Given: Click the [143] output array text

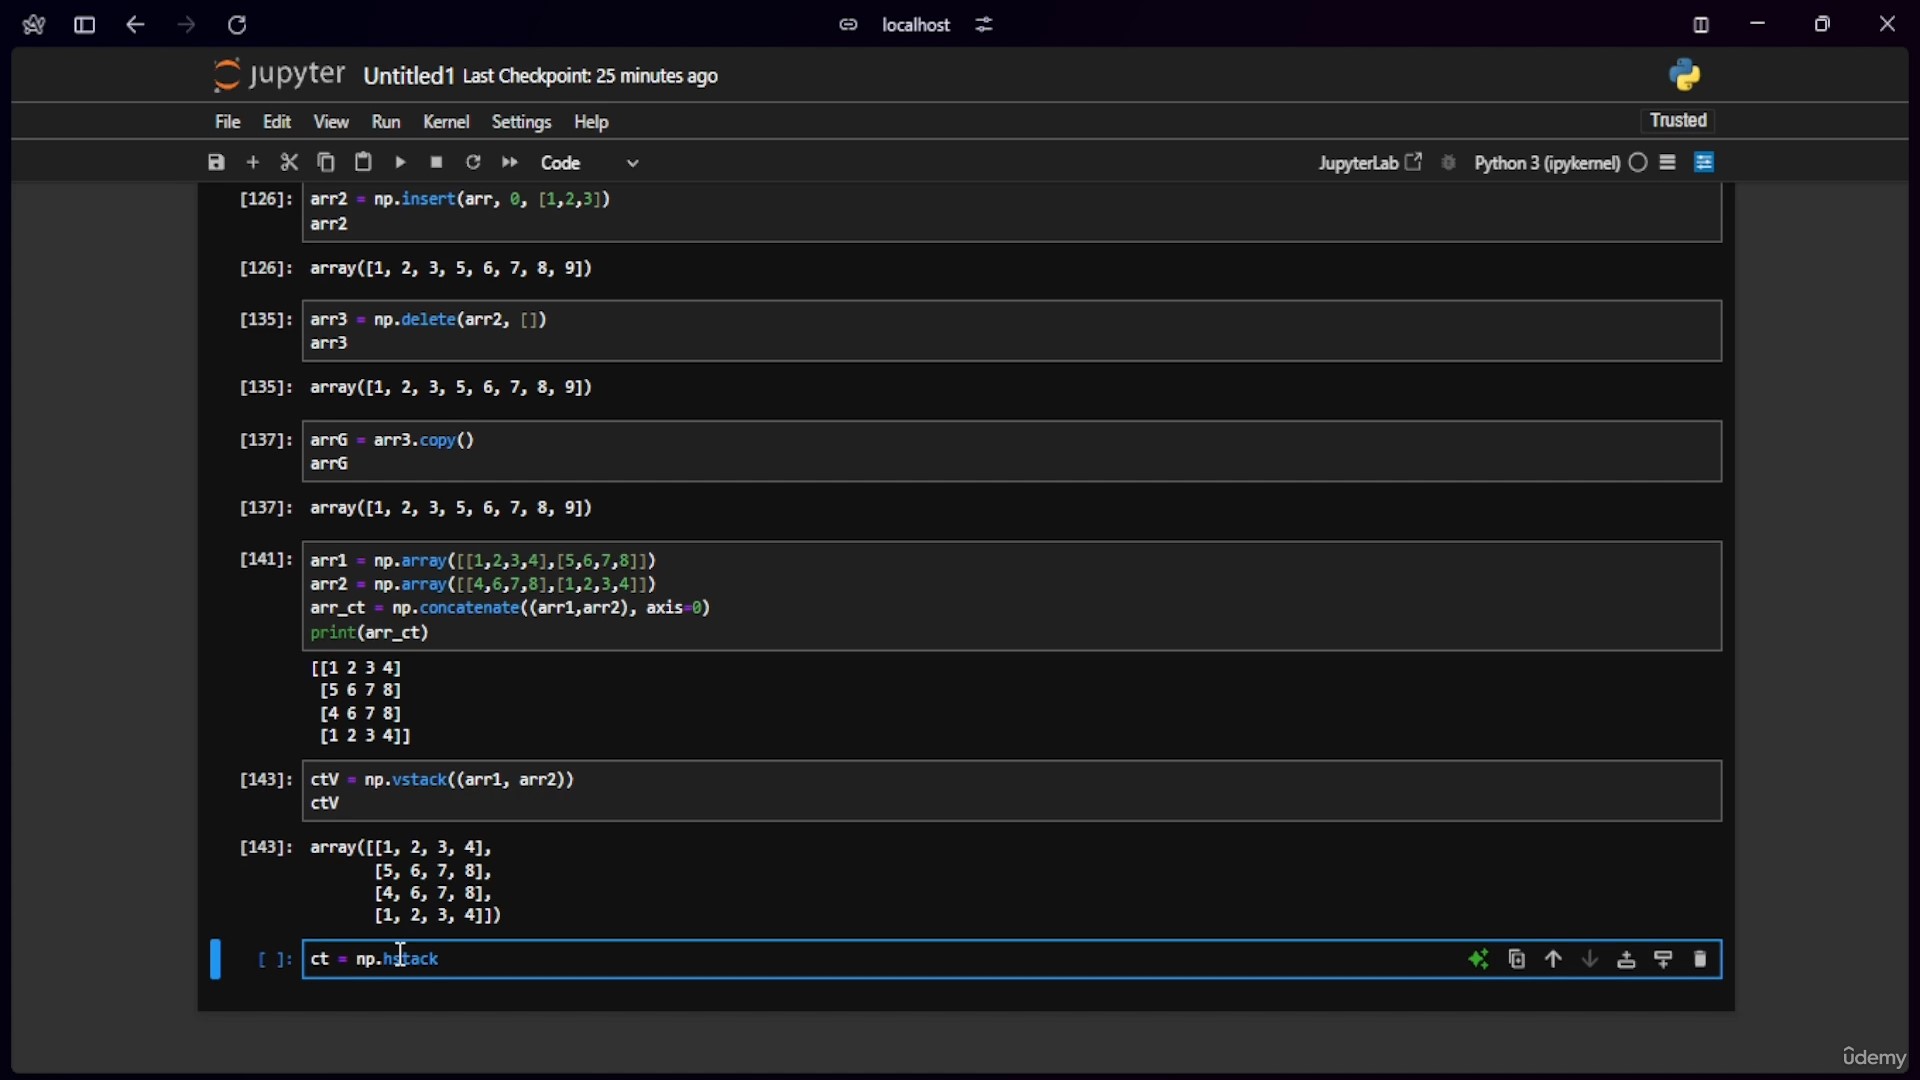Looking at the screenshot, I should [x=407, y=883].
